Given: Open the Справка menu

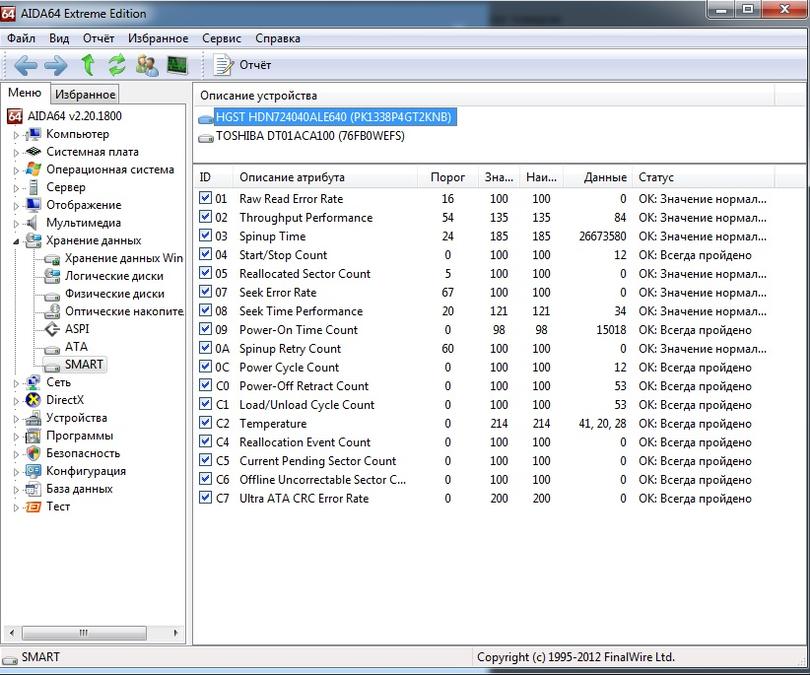Looking at the screenshot, I should [278, 38].
